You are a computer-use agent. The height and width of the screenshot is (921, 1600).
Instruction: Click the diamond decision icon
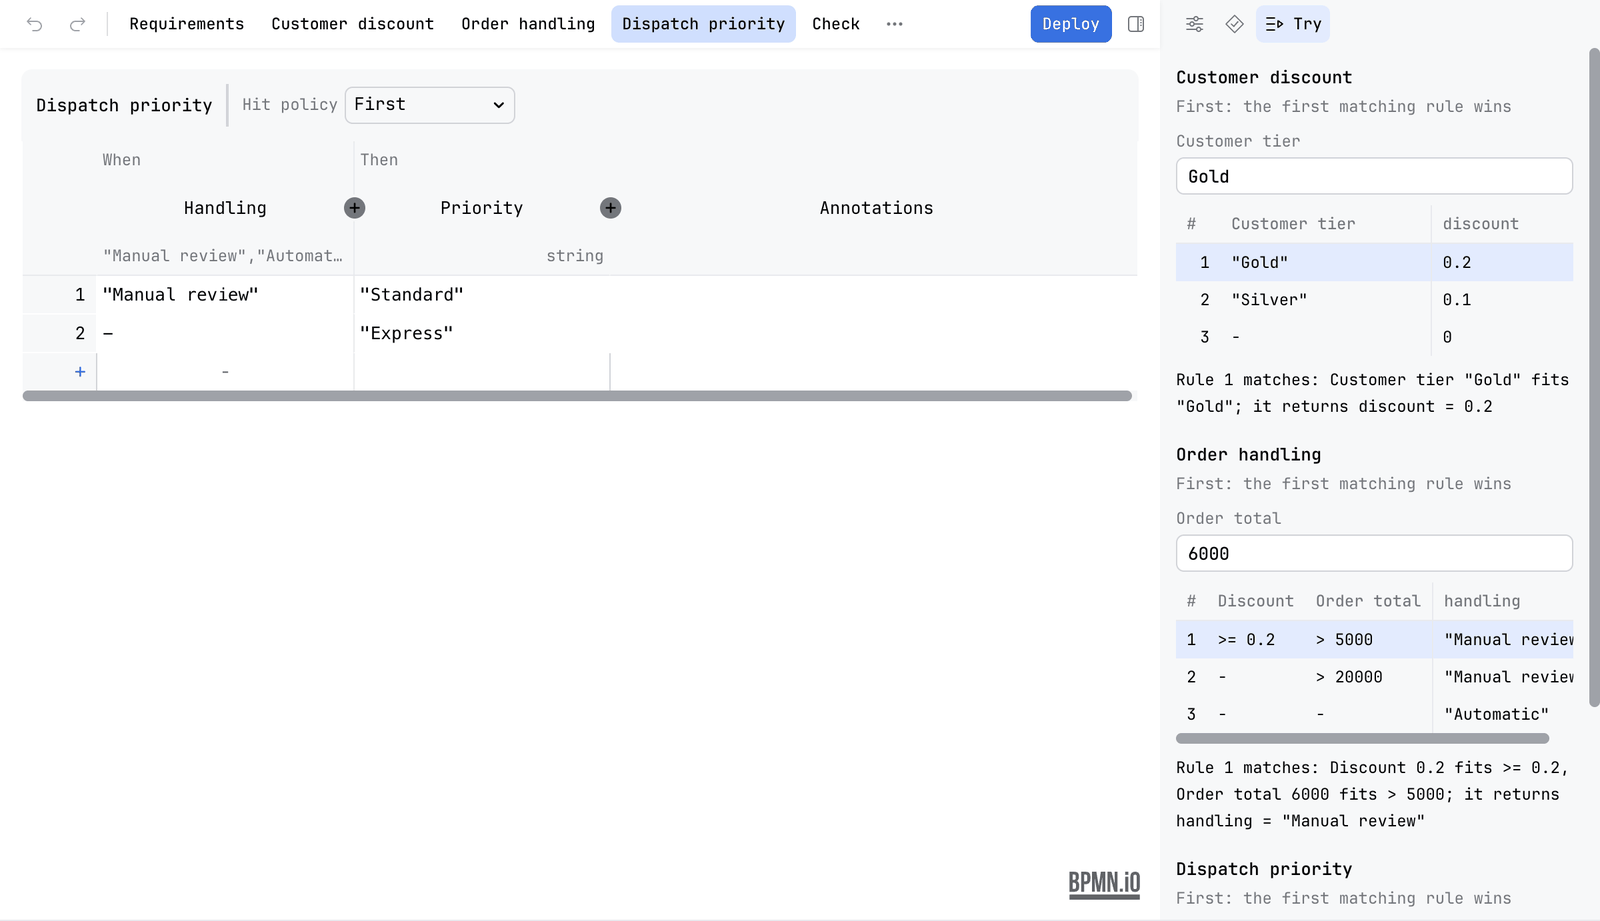tap(1235, 24)
